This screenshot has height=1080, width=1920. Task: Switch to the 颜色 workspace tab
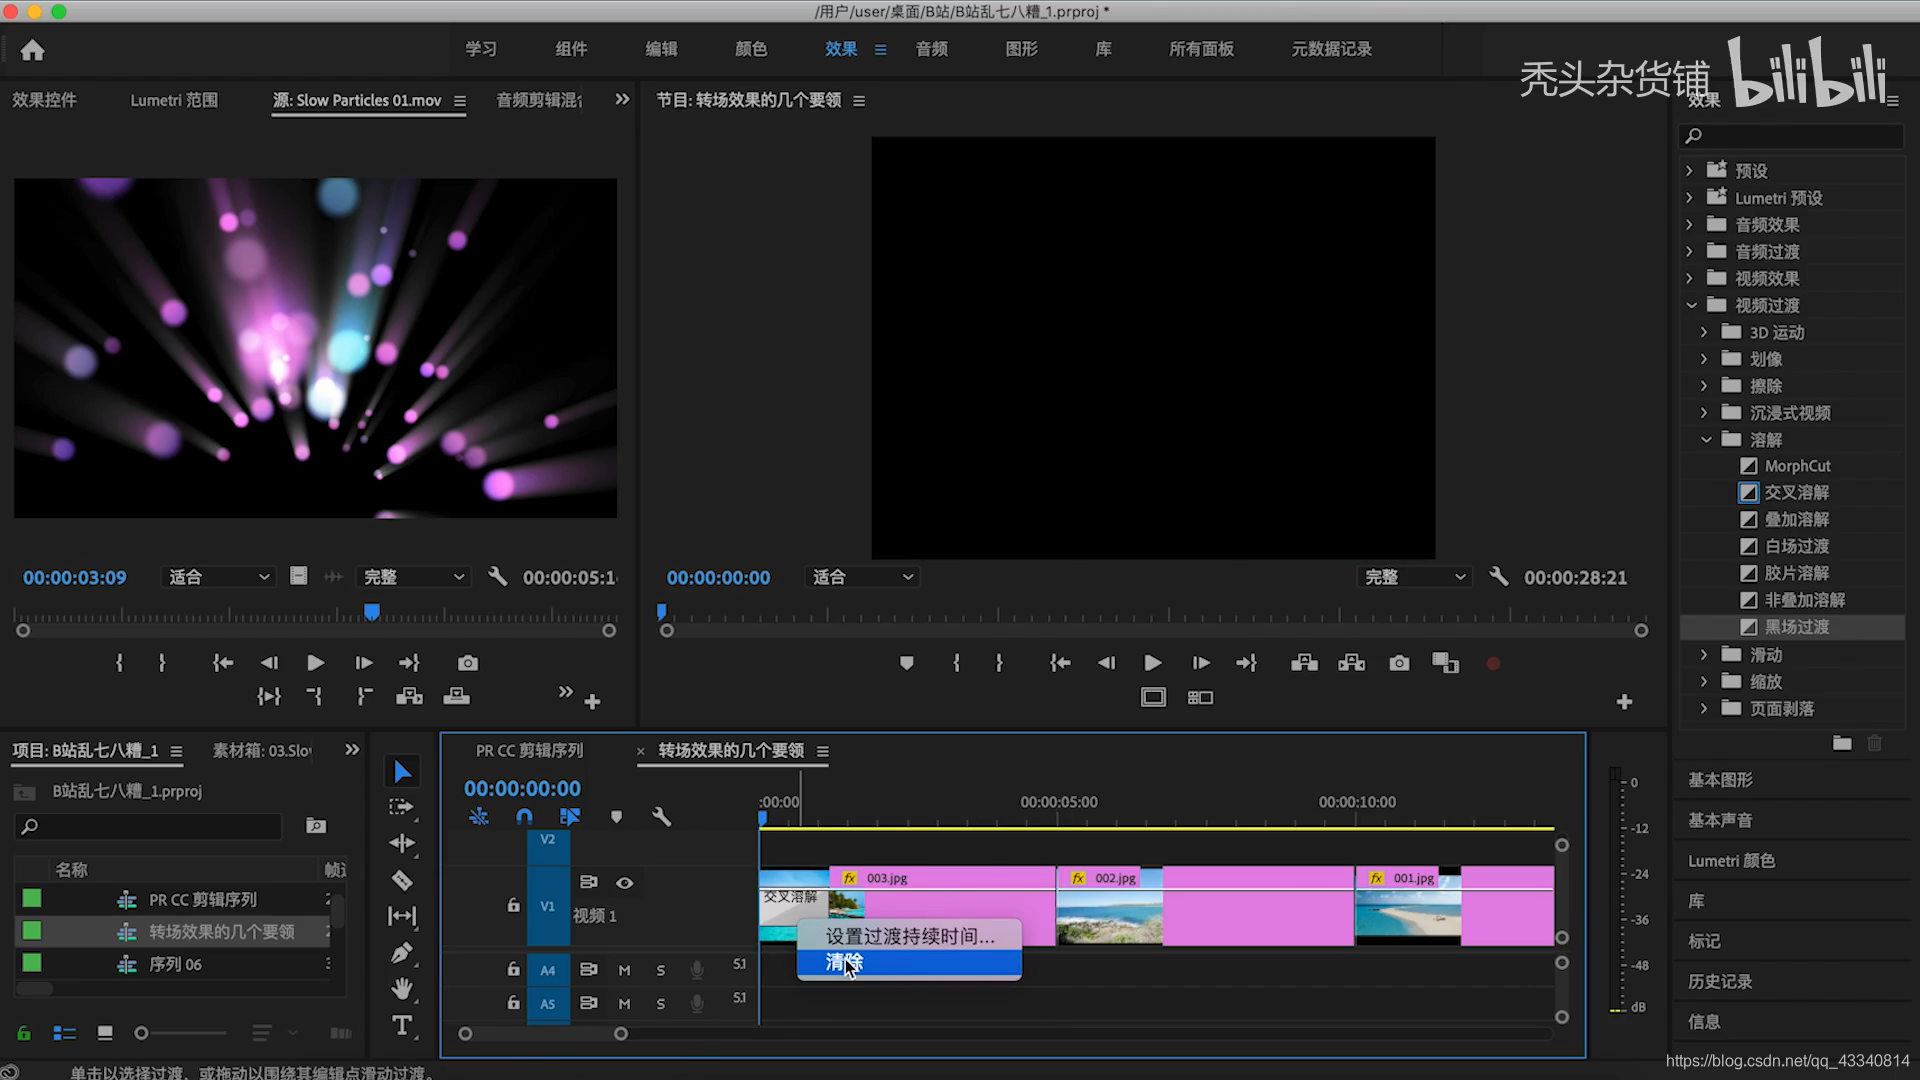(x=750, y=49)
